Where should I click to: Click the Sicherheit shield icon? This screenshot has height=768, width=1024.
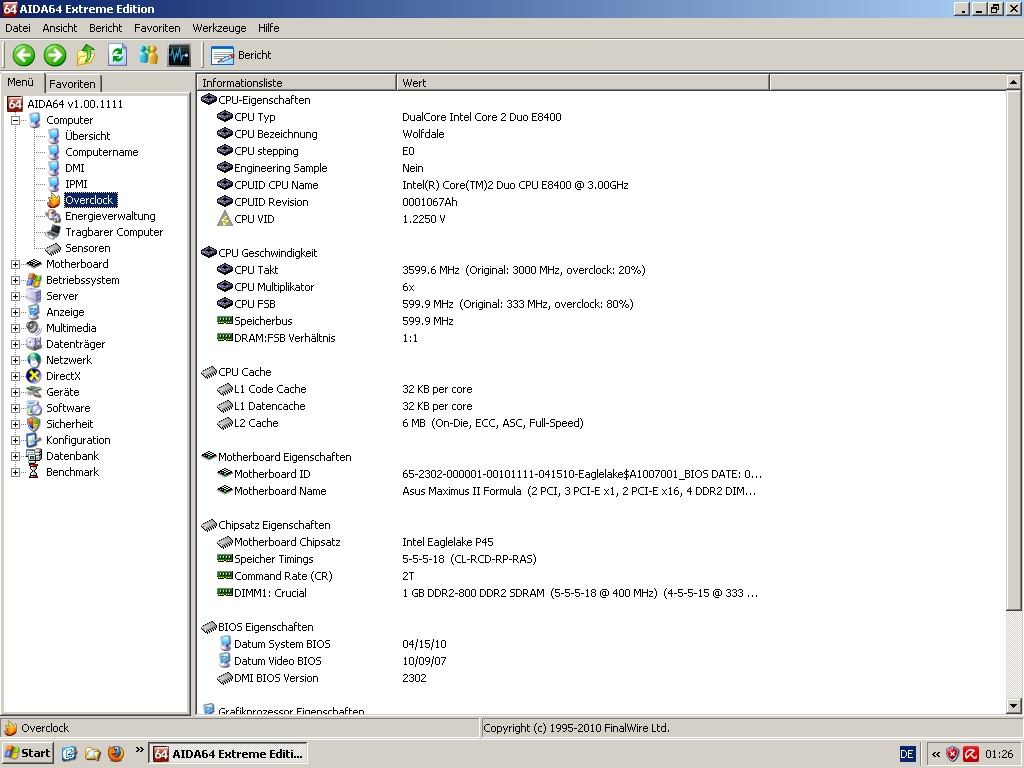pos(34,424)
